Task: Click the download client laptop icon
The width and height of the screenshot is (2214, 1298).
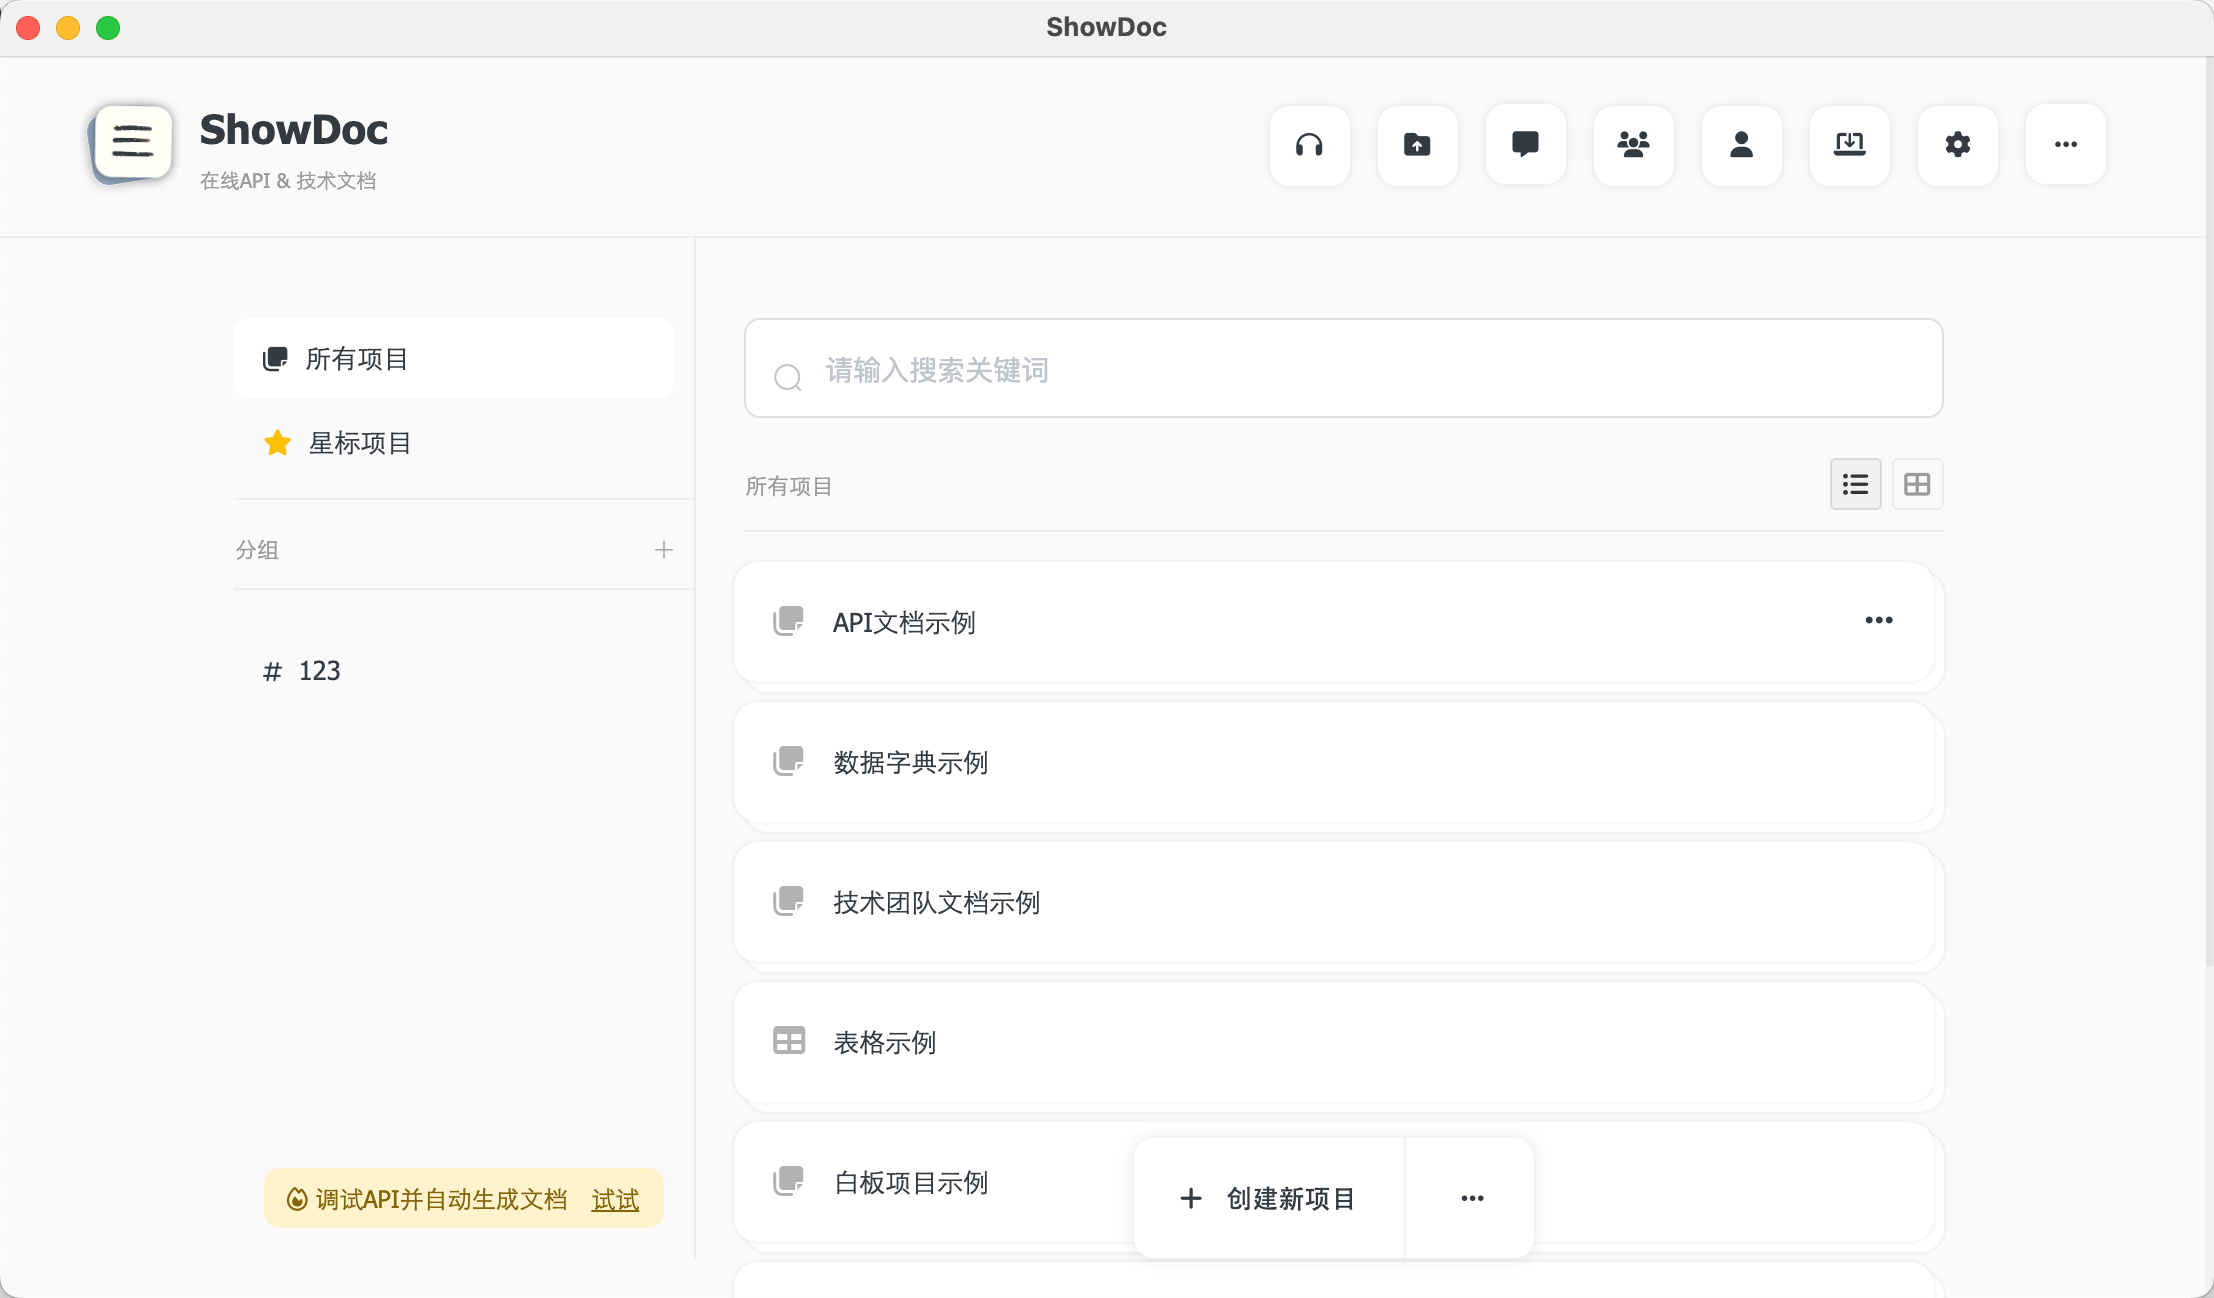Action: click(x=1849, y=145)
